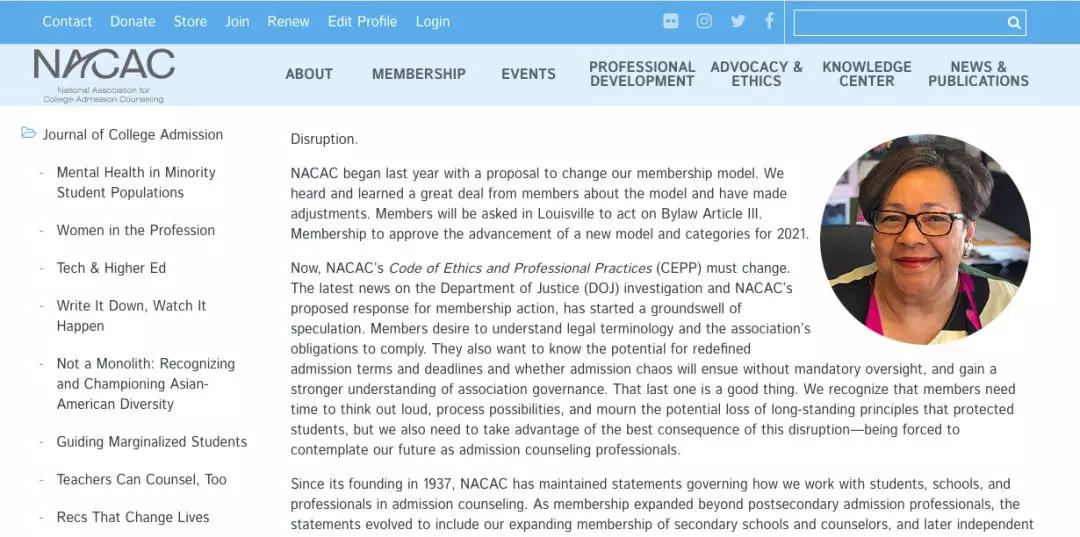Click the Login link
1080x537 pixels.
point(433,21)
